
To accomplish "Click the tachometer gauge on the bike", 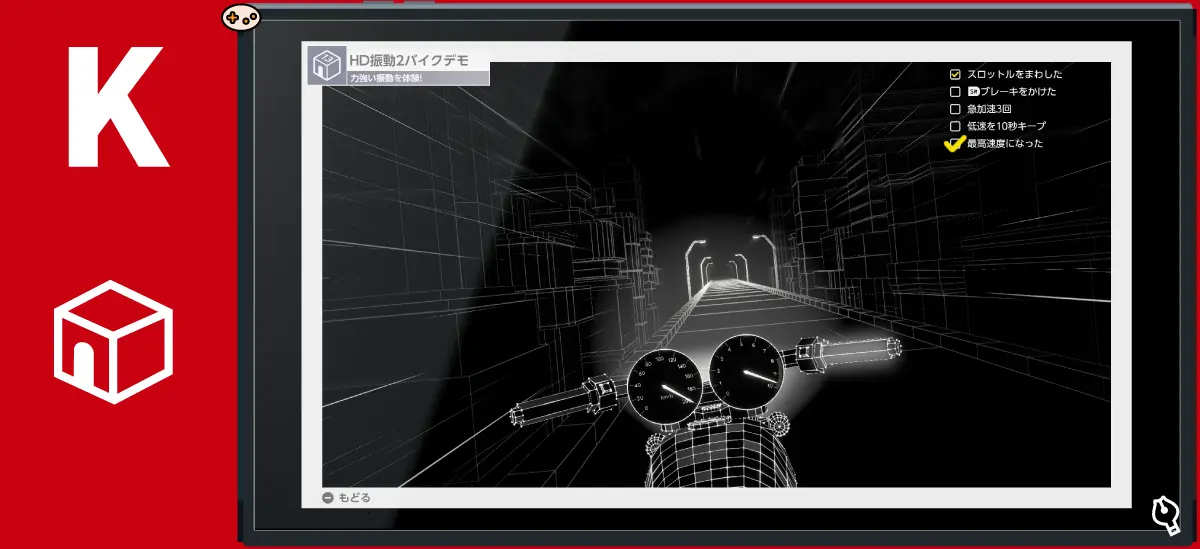I will pyautogui.click(x=748, y=370).
